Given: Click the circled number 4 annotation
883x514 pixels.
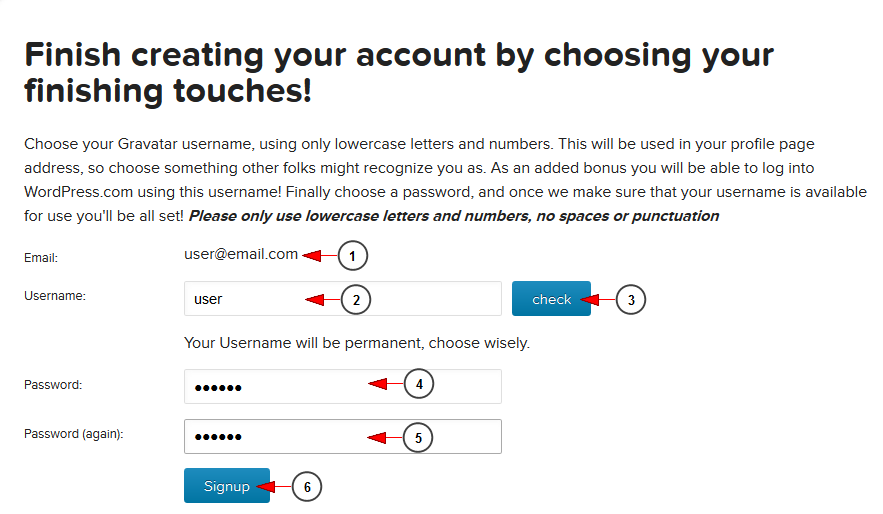Looking at the screenshot, I should 419,384.
